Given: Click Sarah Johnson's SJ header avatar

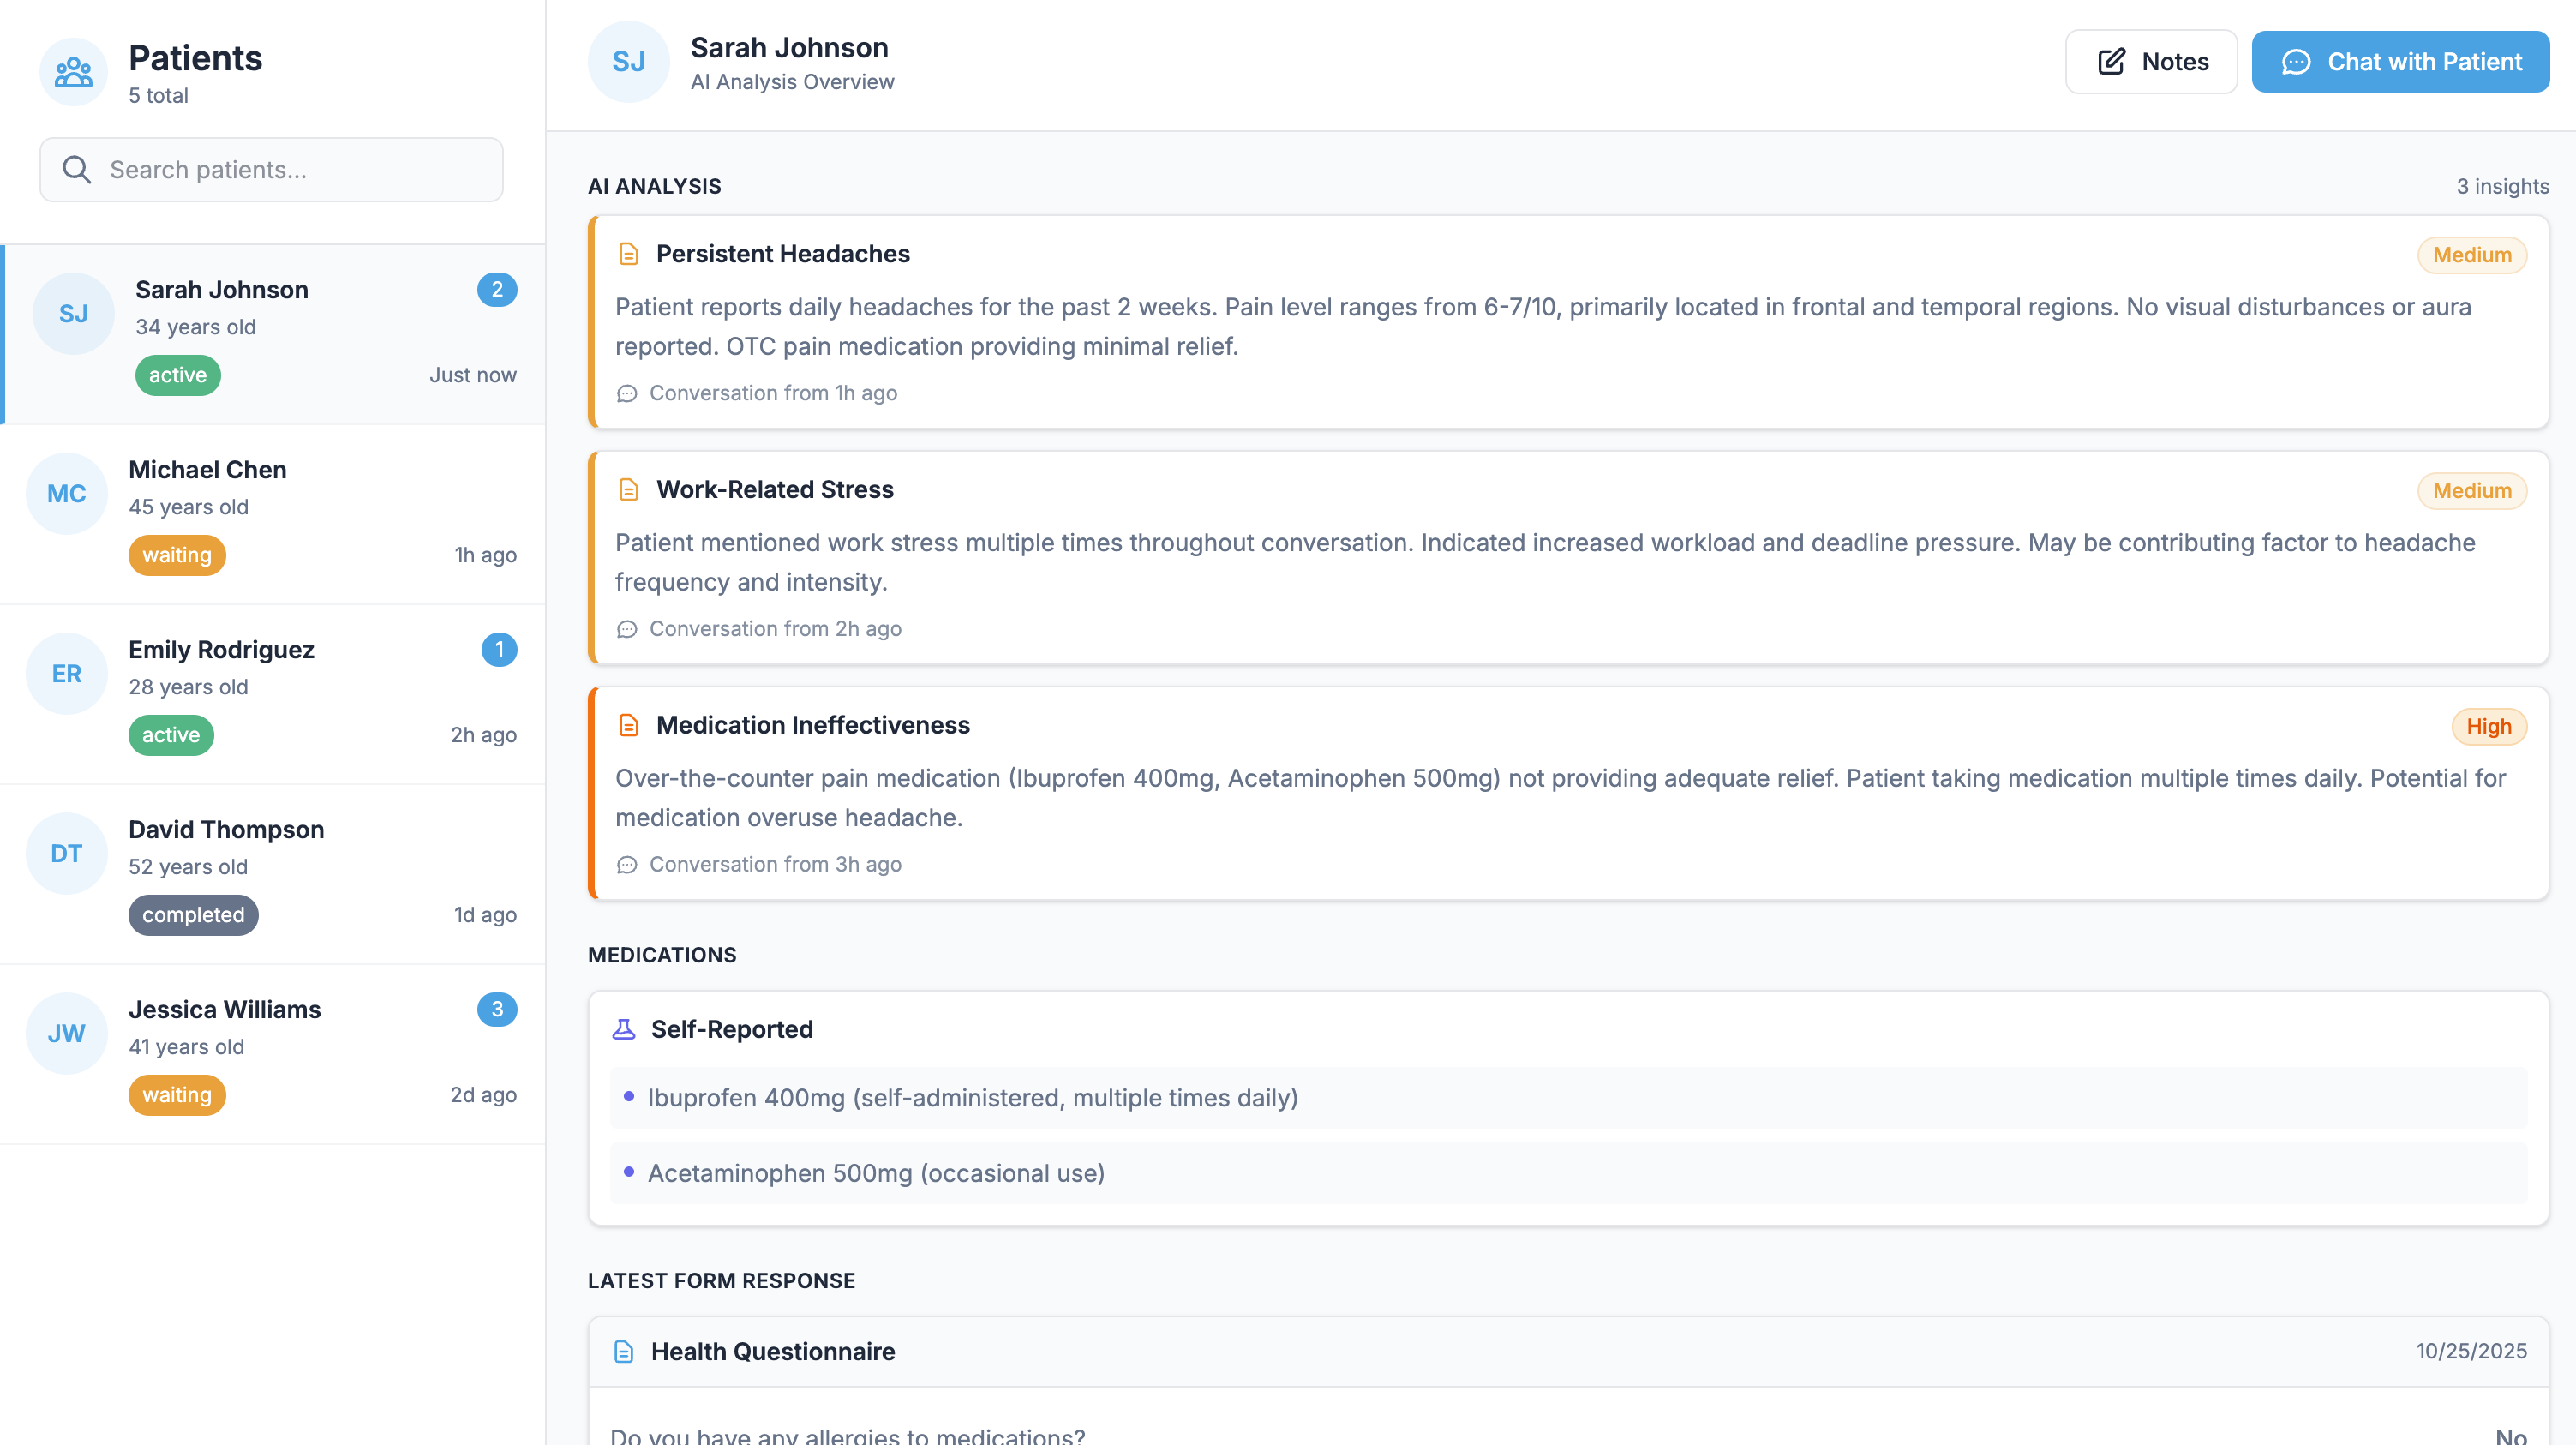Looking at the screenshot, I should point(628,62).
